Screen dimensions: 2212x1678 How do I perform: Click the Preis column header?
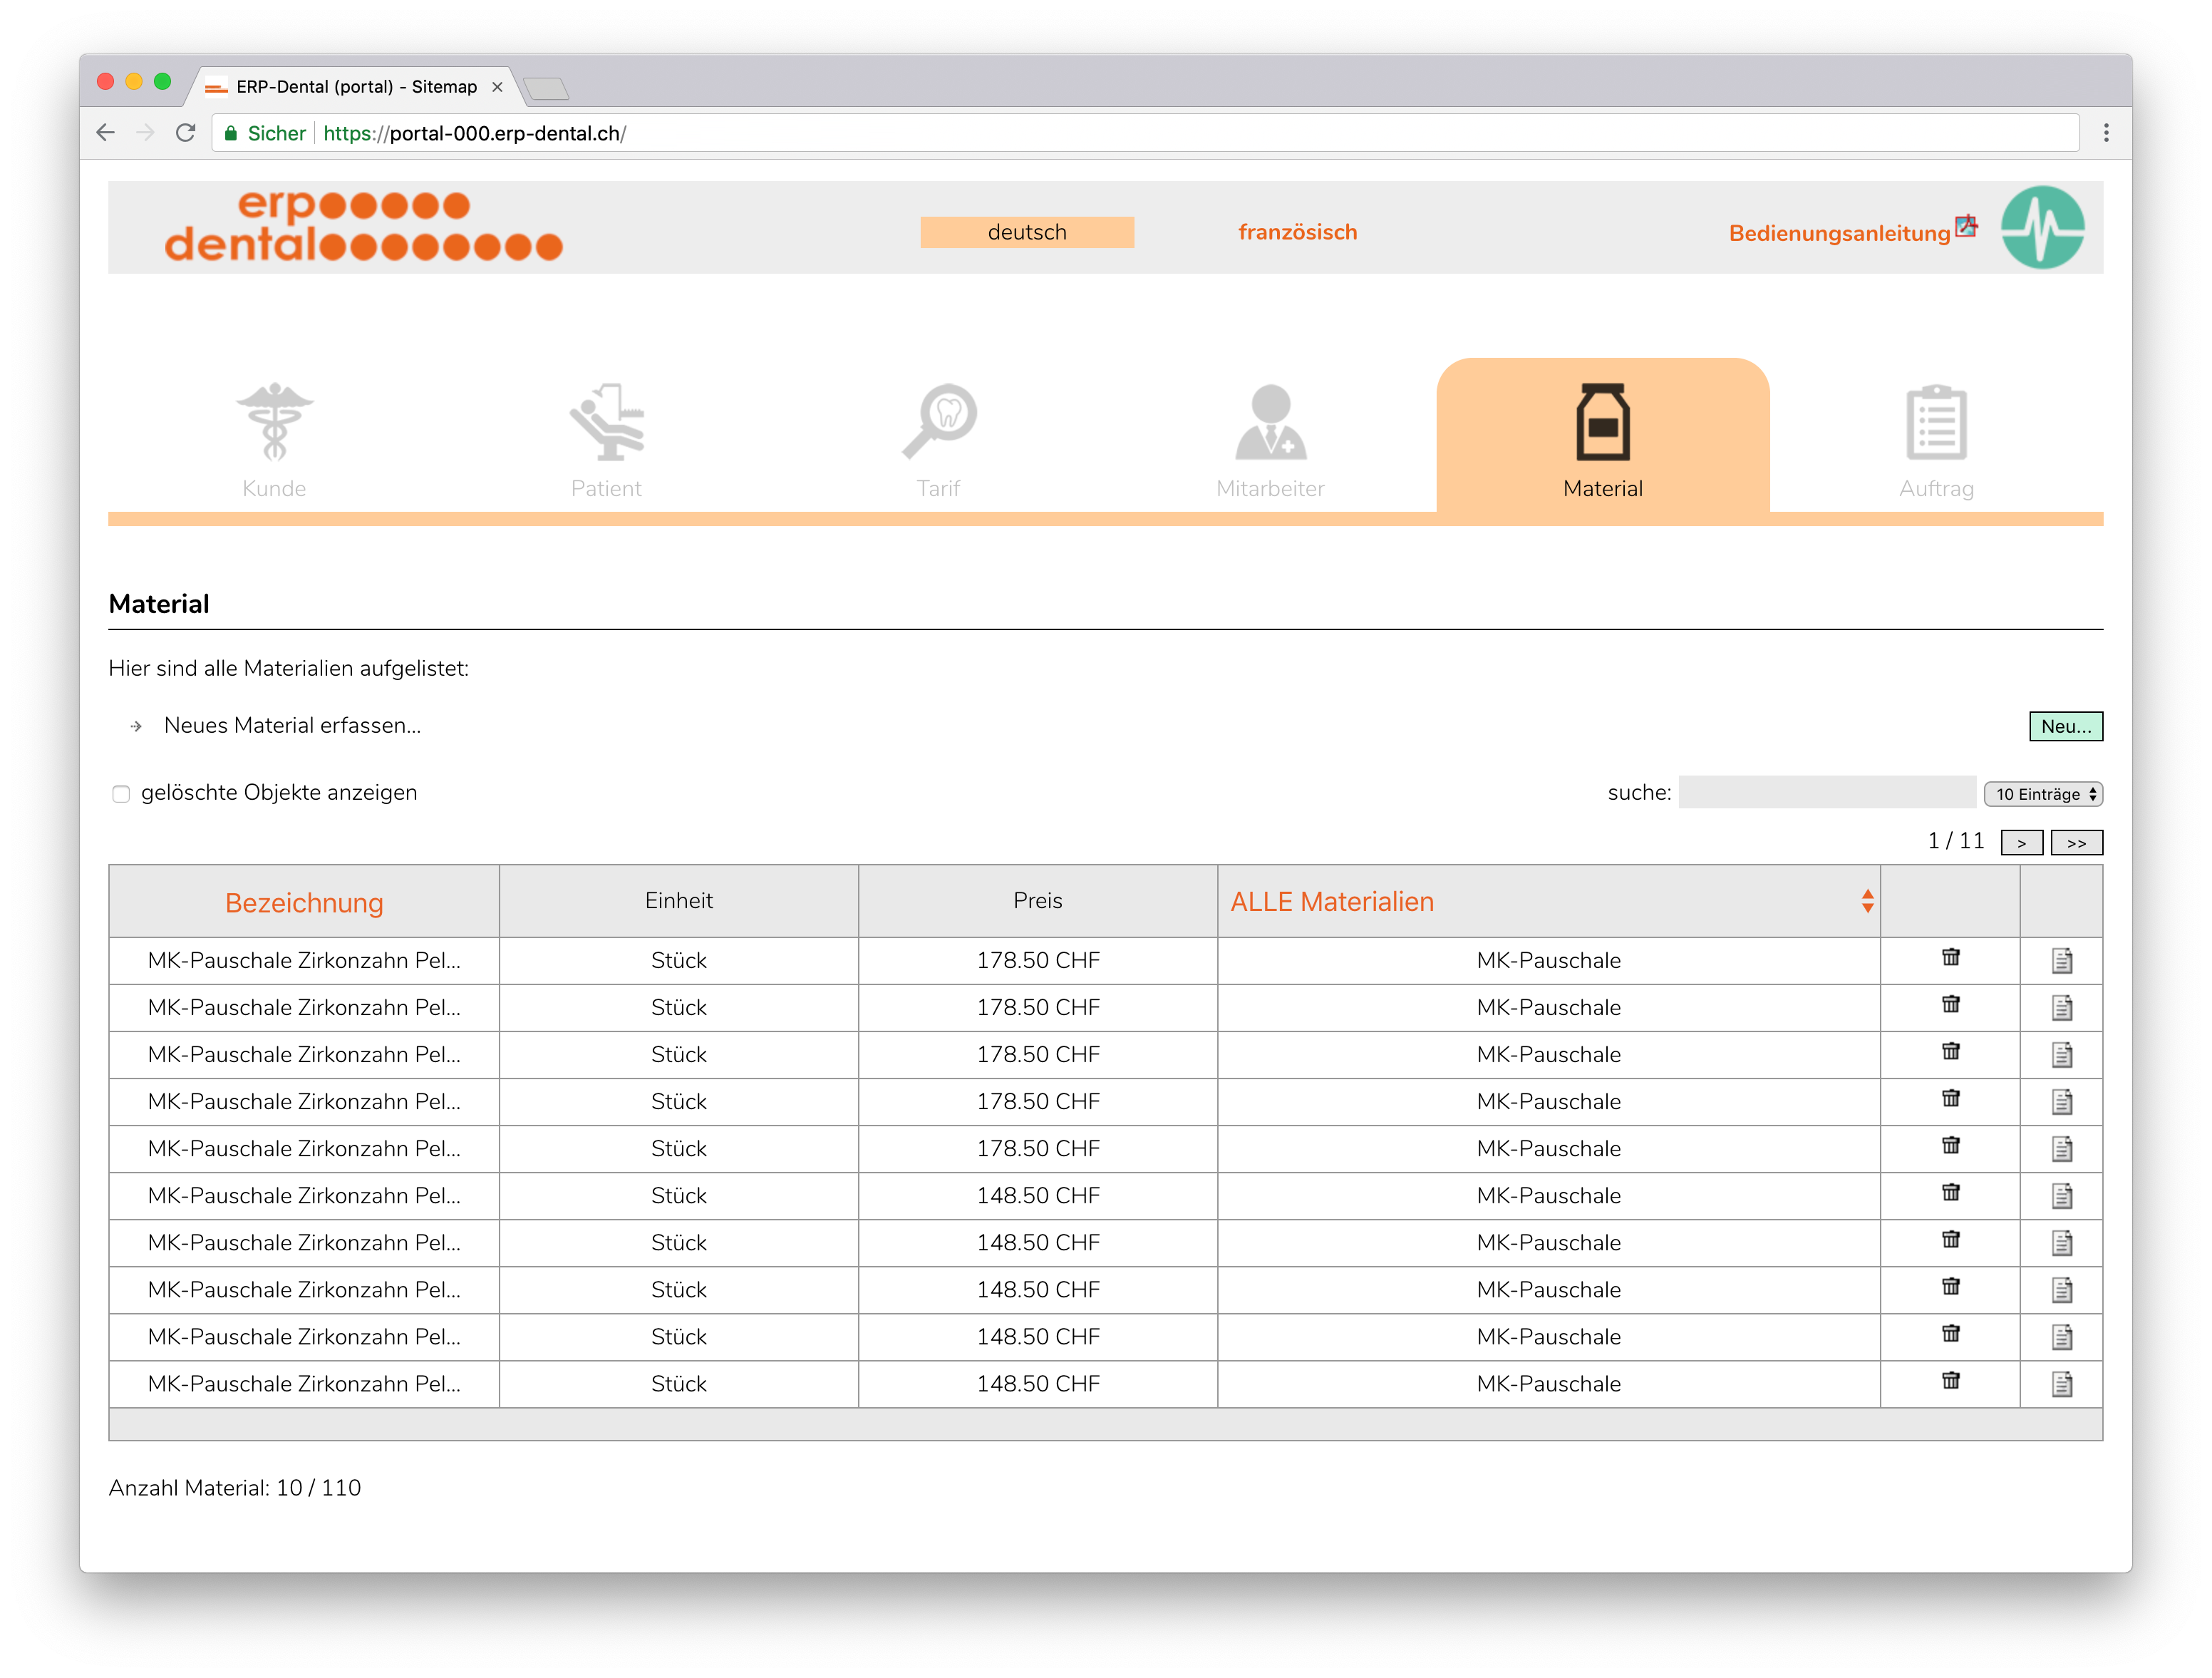point(1037,900)
